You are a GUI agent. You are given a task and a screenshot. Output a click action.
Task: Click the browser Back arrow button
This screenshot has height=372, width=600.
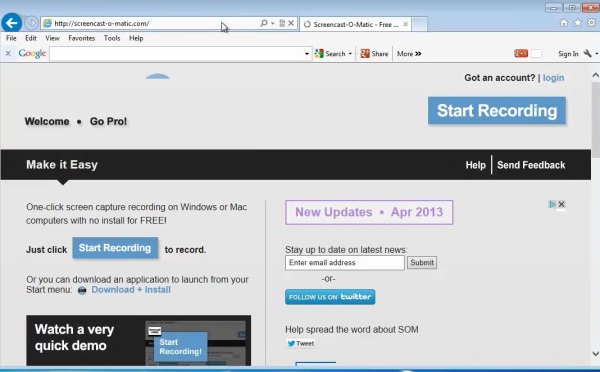11,23
